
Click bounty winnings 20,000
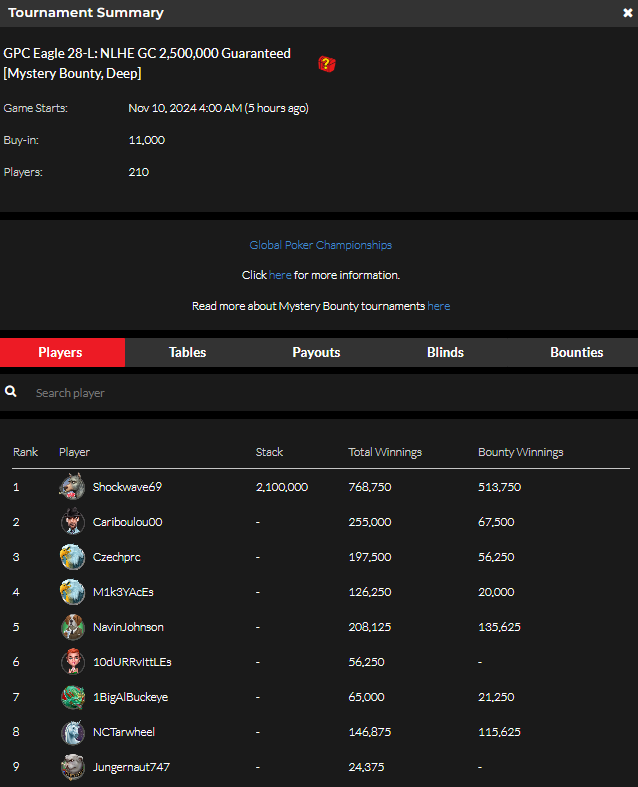point(496,592)
